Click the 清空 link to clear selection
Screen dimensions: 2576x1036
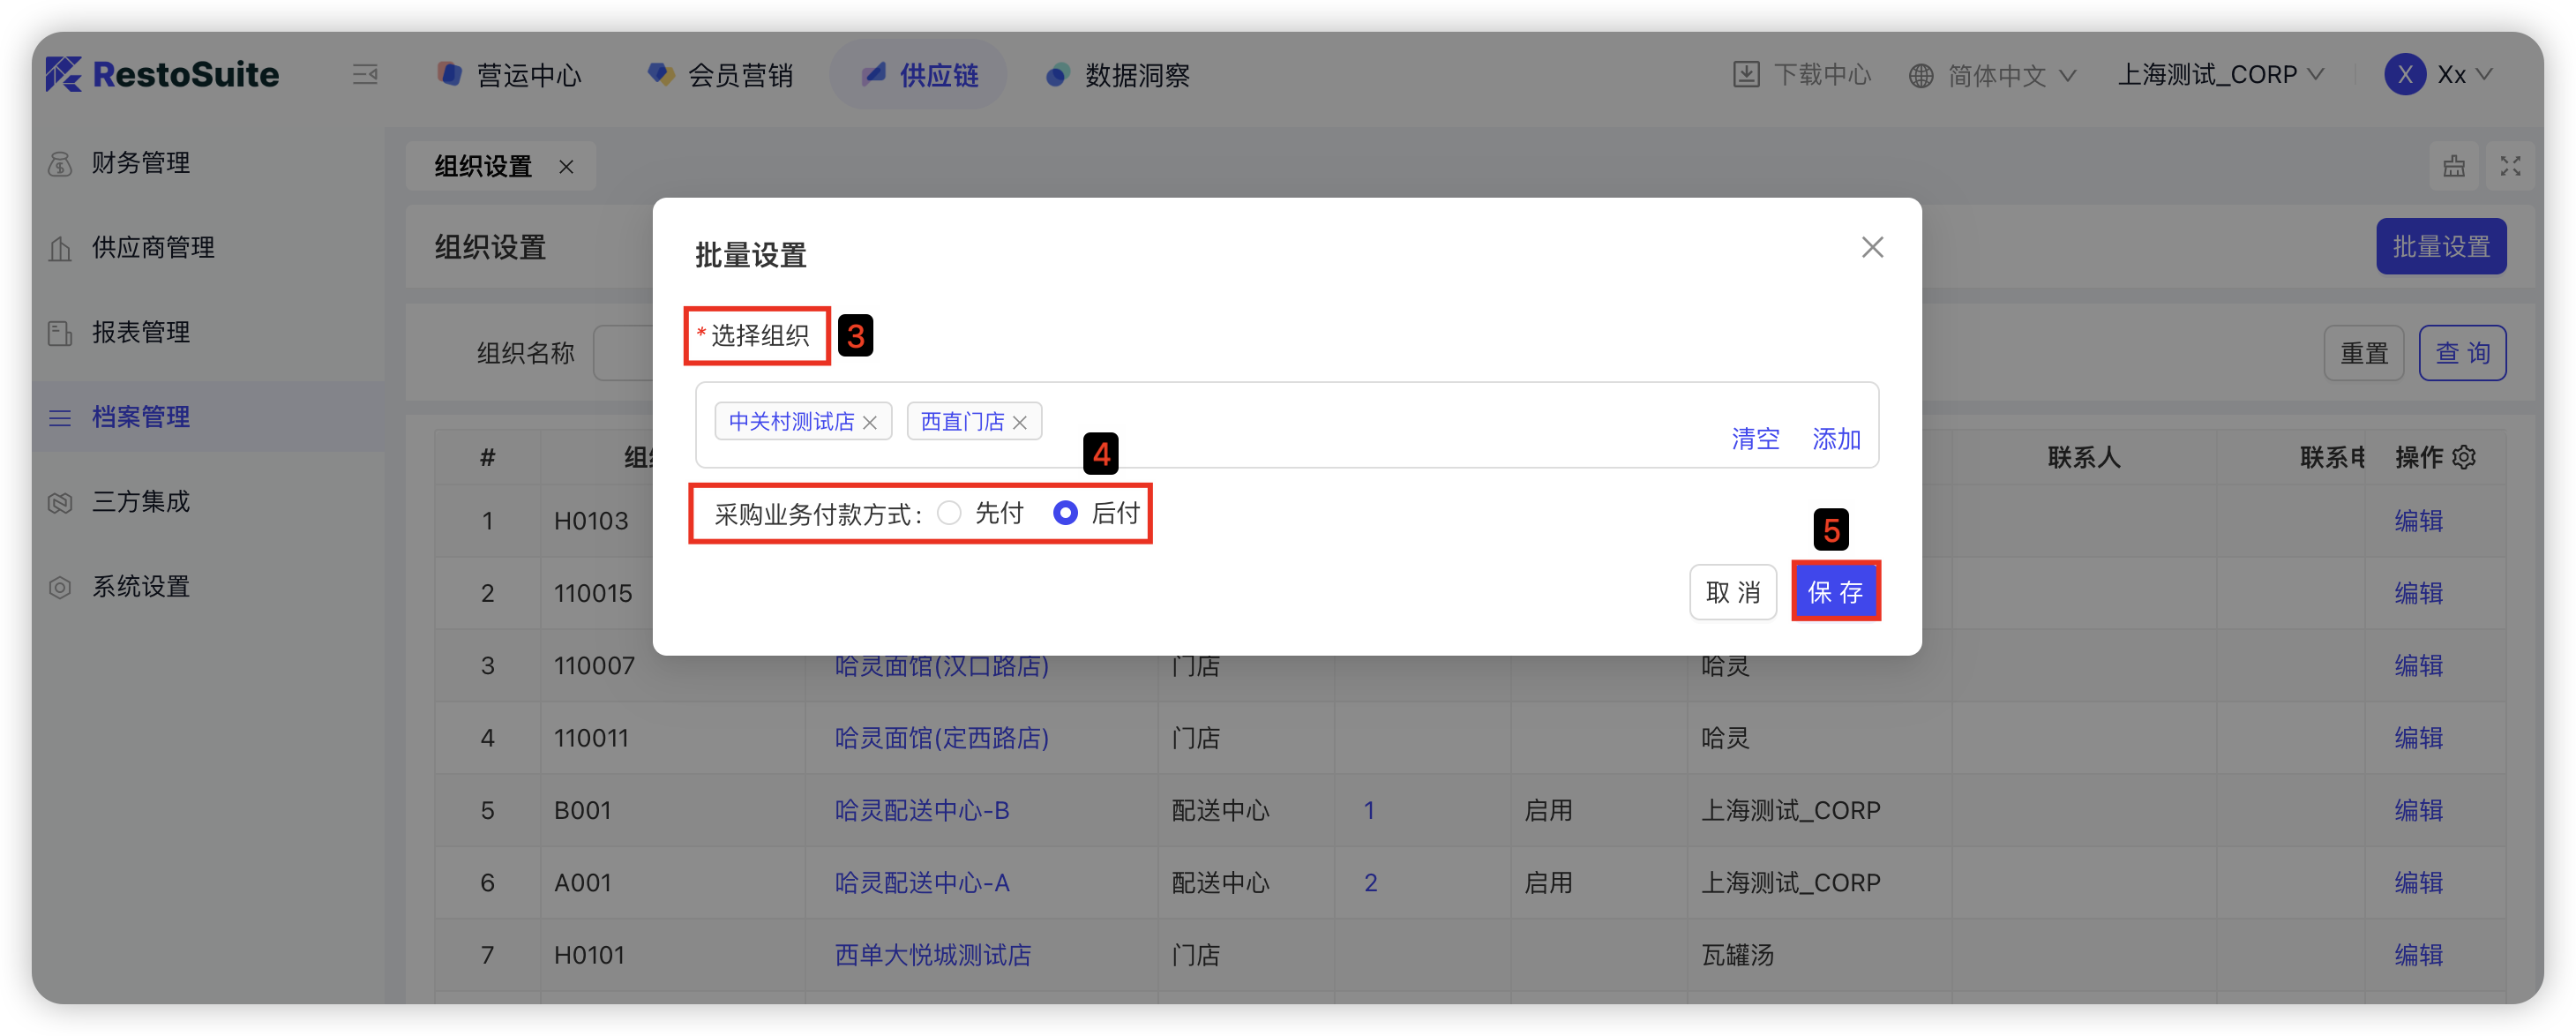pyautogui.click(x=1755, y=439)
